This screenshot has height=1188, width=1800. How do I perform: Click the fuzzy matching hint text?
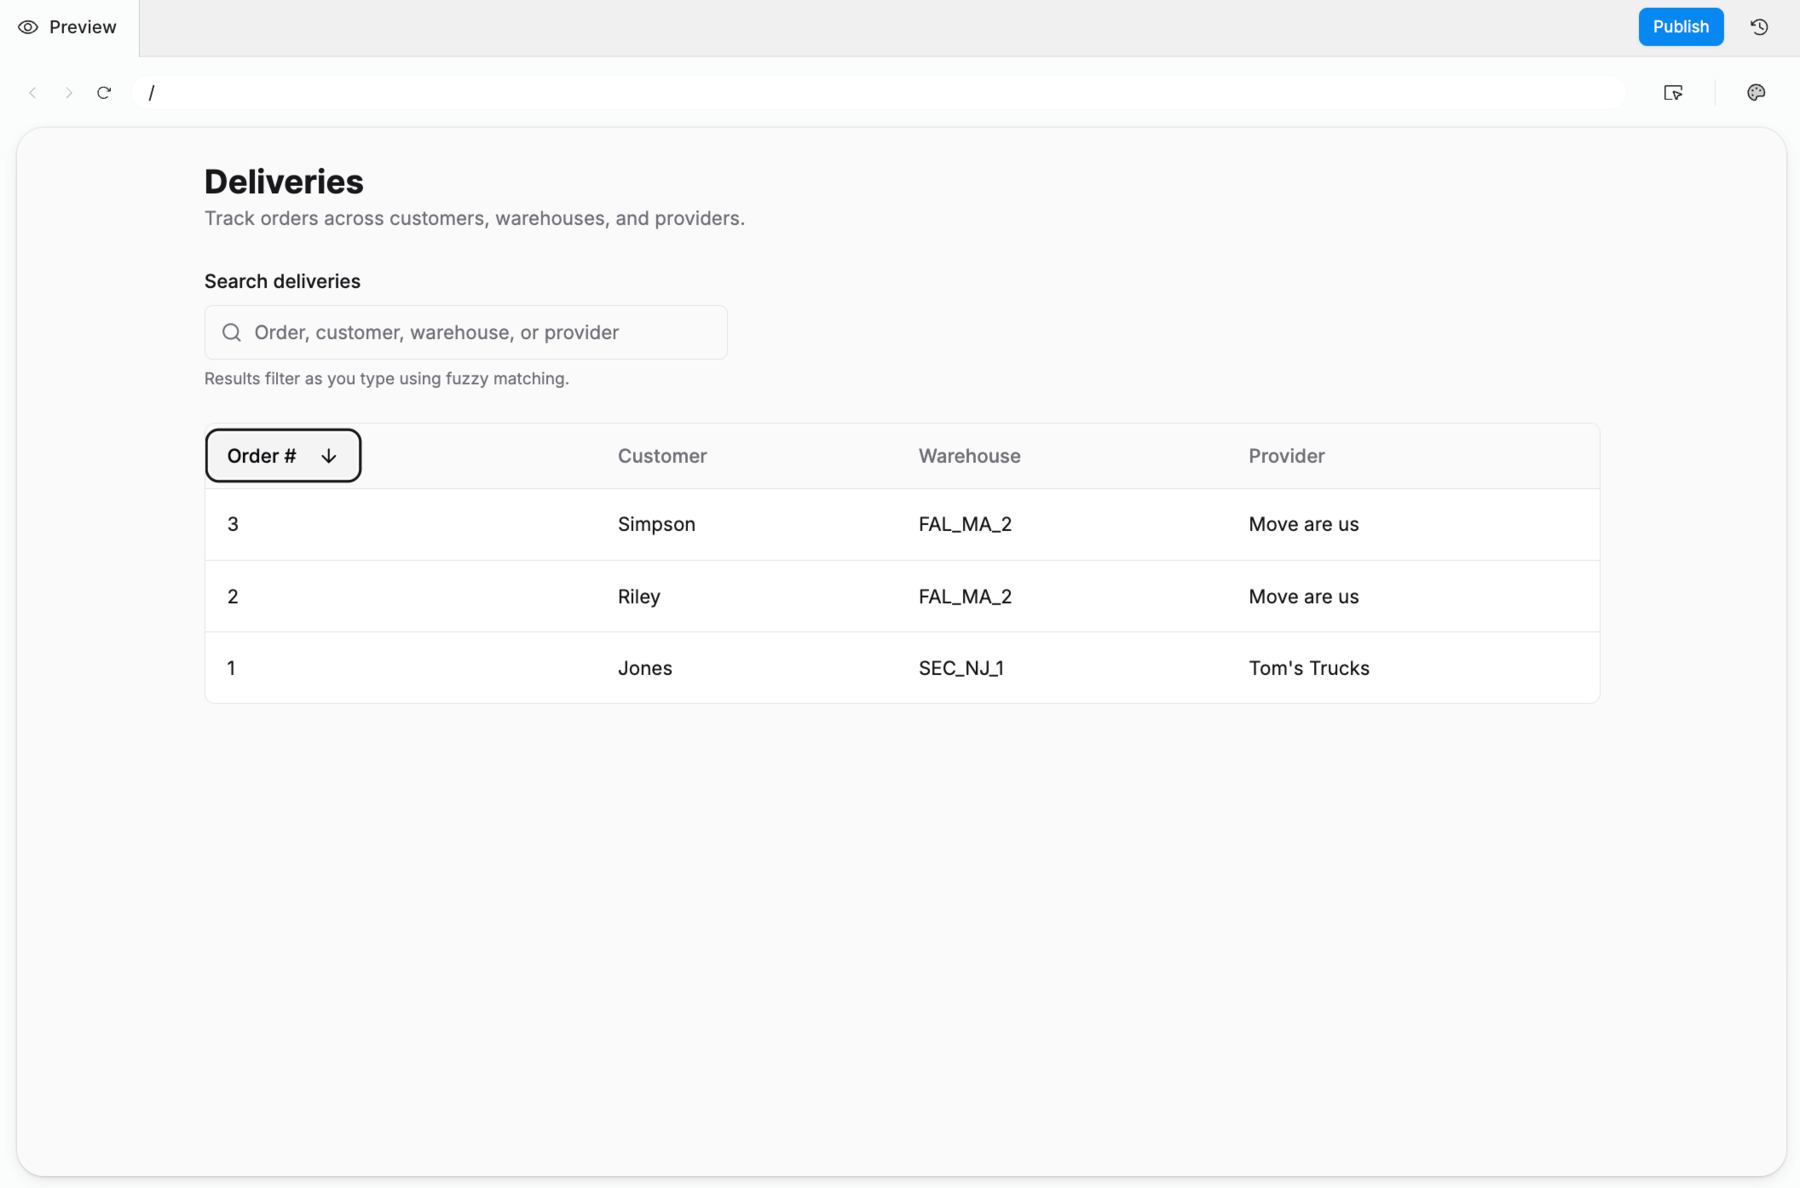pyautogui.click(x=386, y=379)
